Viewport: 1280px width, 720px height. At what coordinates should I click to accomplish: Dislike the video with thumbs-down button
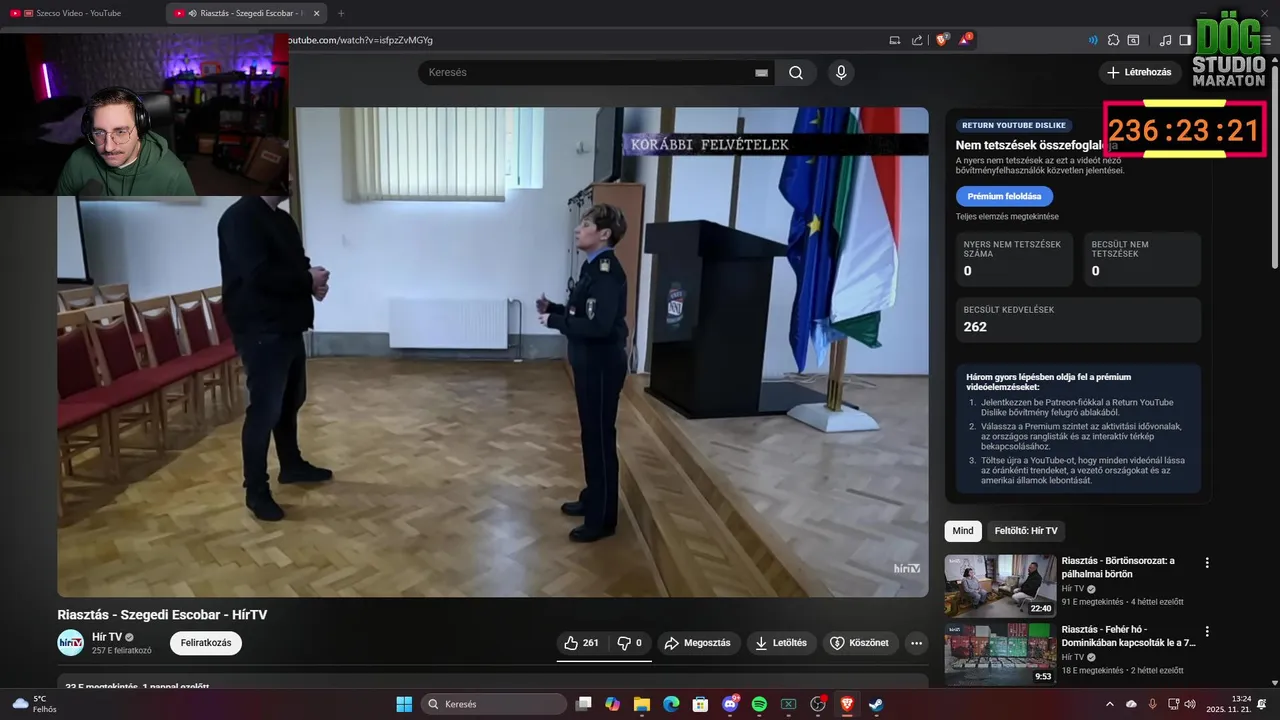point(629,643)
